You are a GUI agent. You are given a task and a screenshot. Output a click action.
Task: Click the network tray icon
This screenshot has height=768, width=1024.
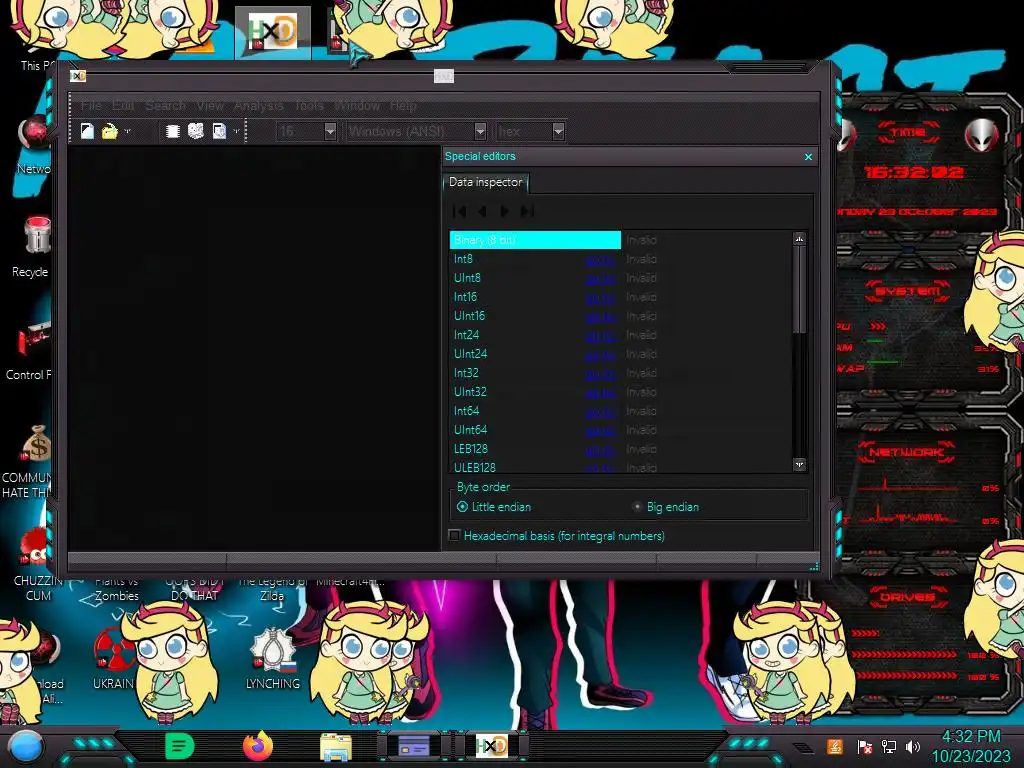[x=889, y=746]
